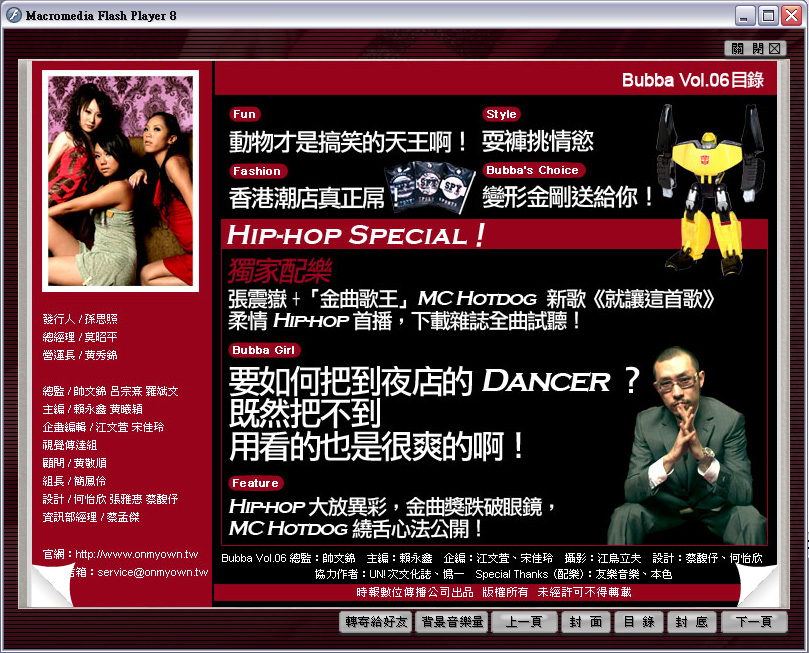Screen dimensions: 809x653
Task: Click the yellow Transformer robot image
Action: (709, 189)
